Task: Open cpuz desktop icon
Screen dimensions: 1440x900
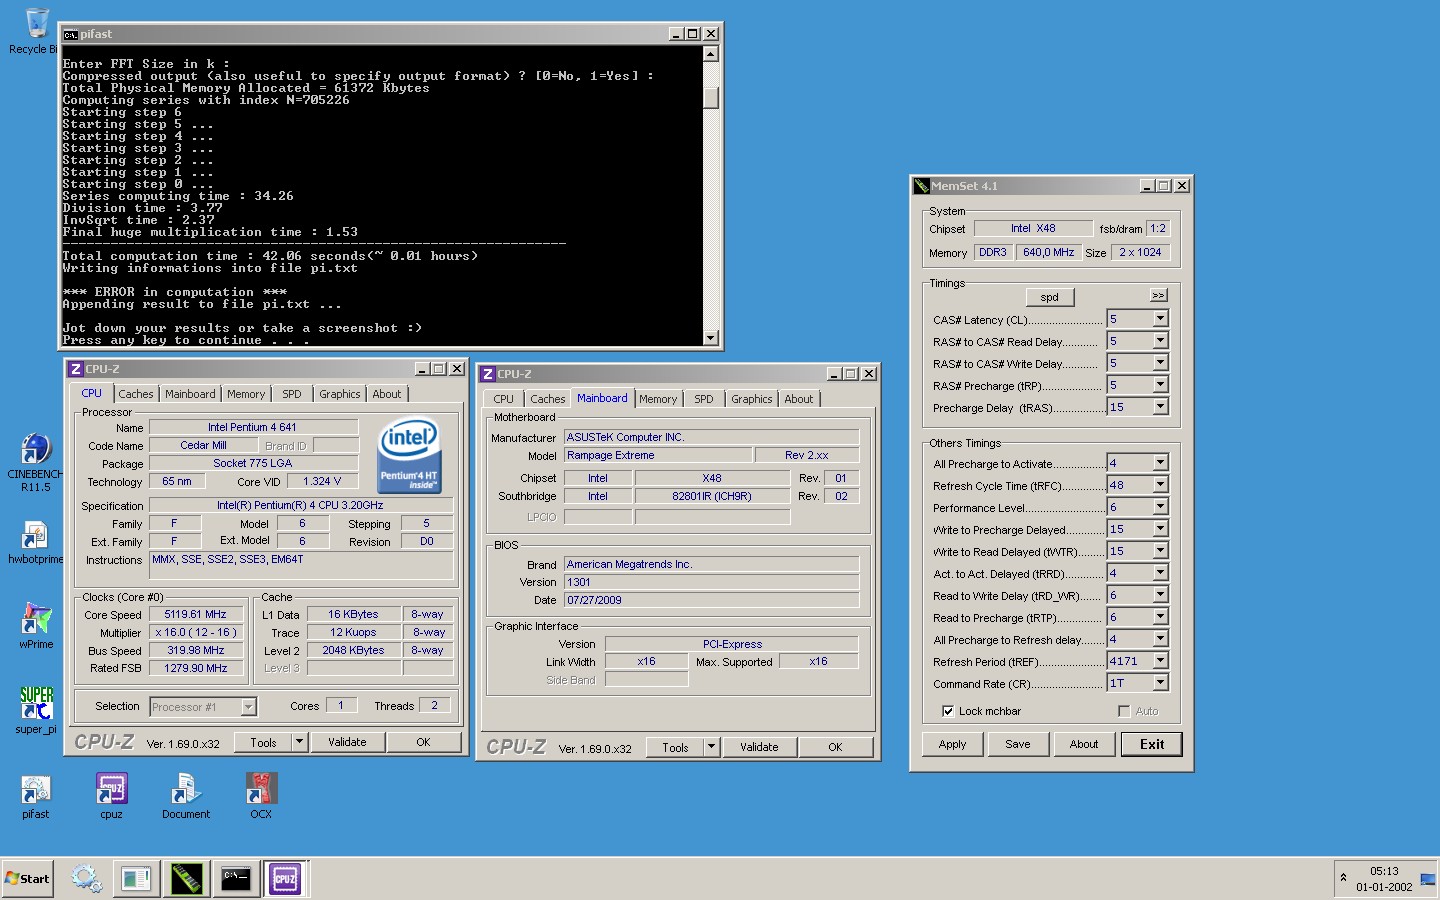Action: tap(111, 796)
